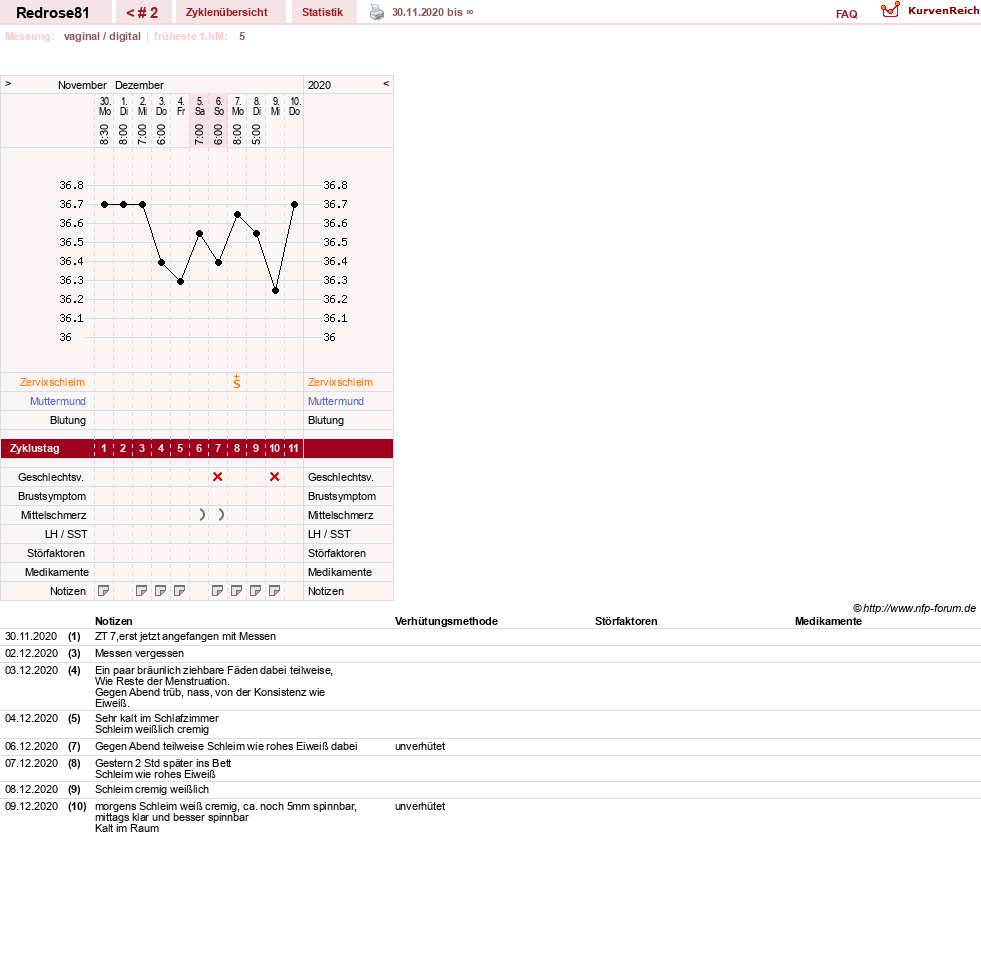981x960 pixels.
Task: Select cycle day 6 in Zyklustag row
Action: [x=199, y=448]
